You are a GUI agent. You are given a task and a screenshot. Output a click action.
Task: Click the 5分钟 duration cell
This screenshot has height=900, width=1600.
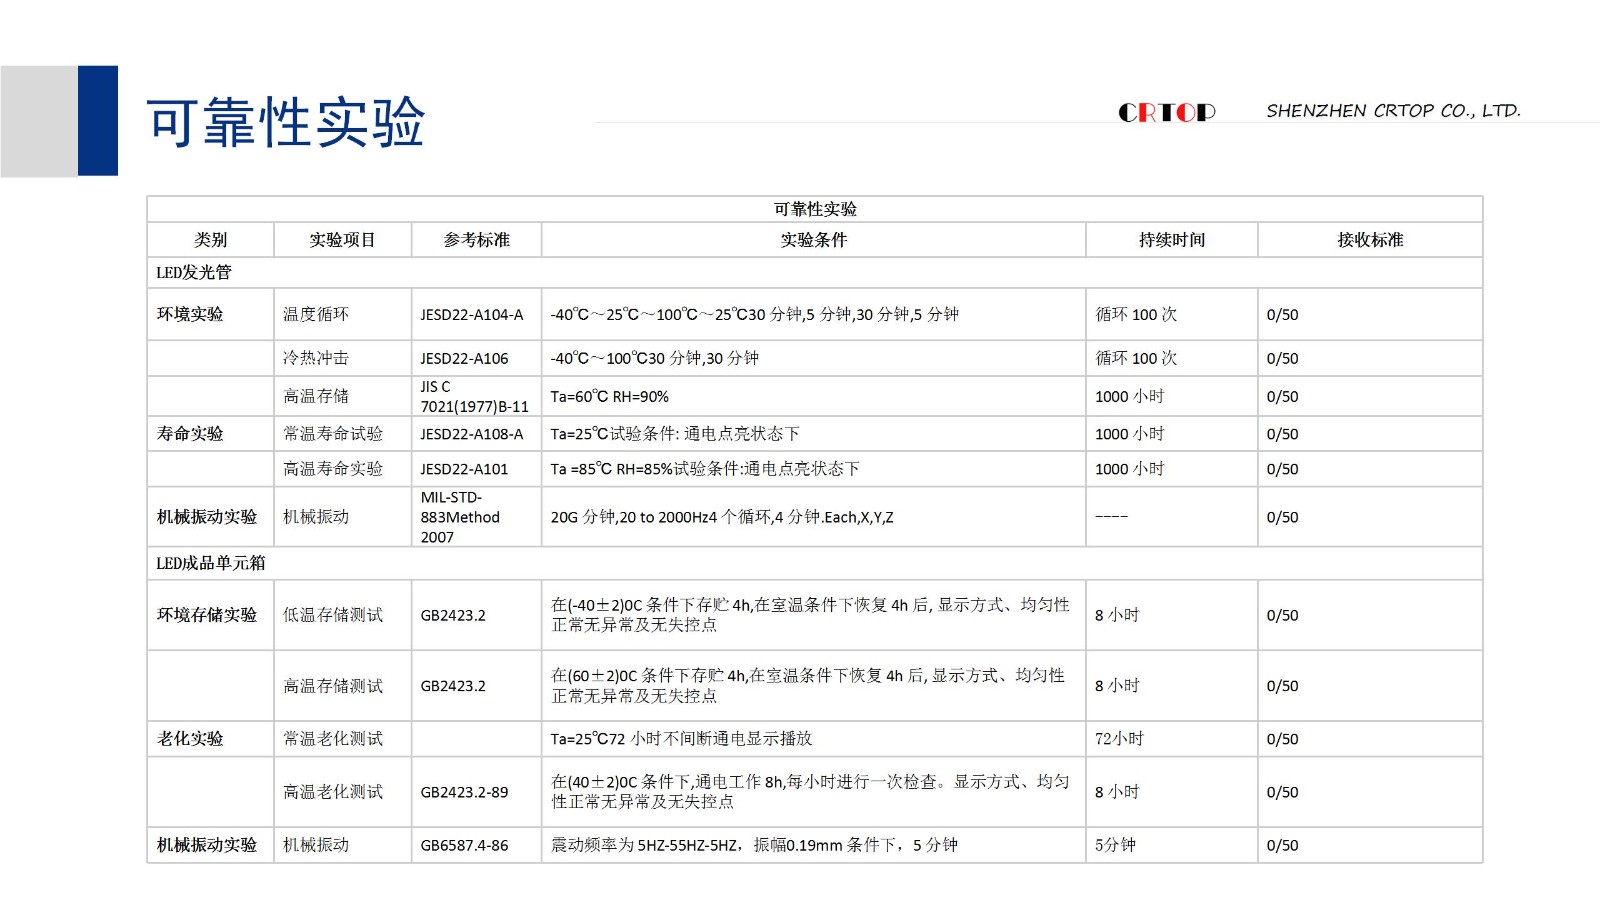tap(1171, 845)
